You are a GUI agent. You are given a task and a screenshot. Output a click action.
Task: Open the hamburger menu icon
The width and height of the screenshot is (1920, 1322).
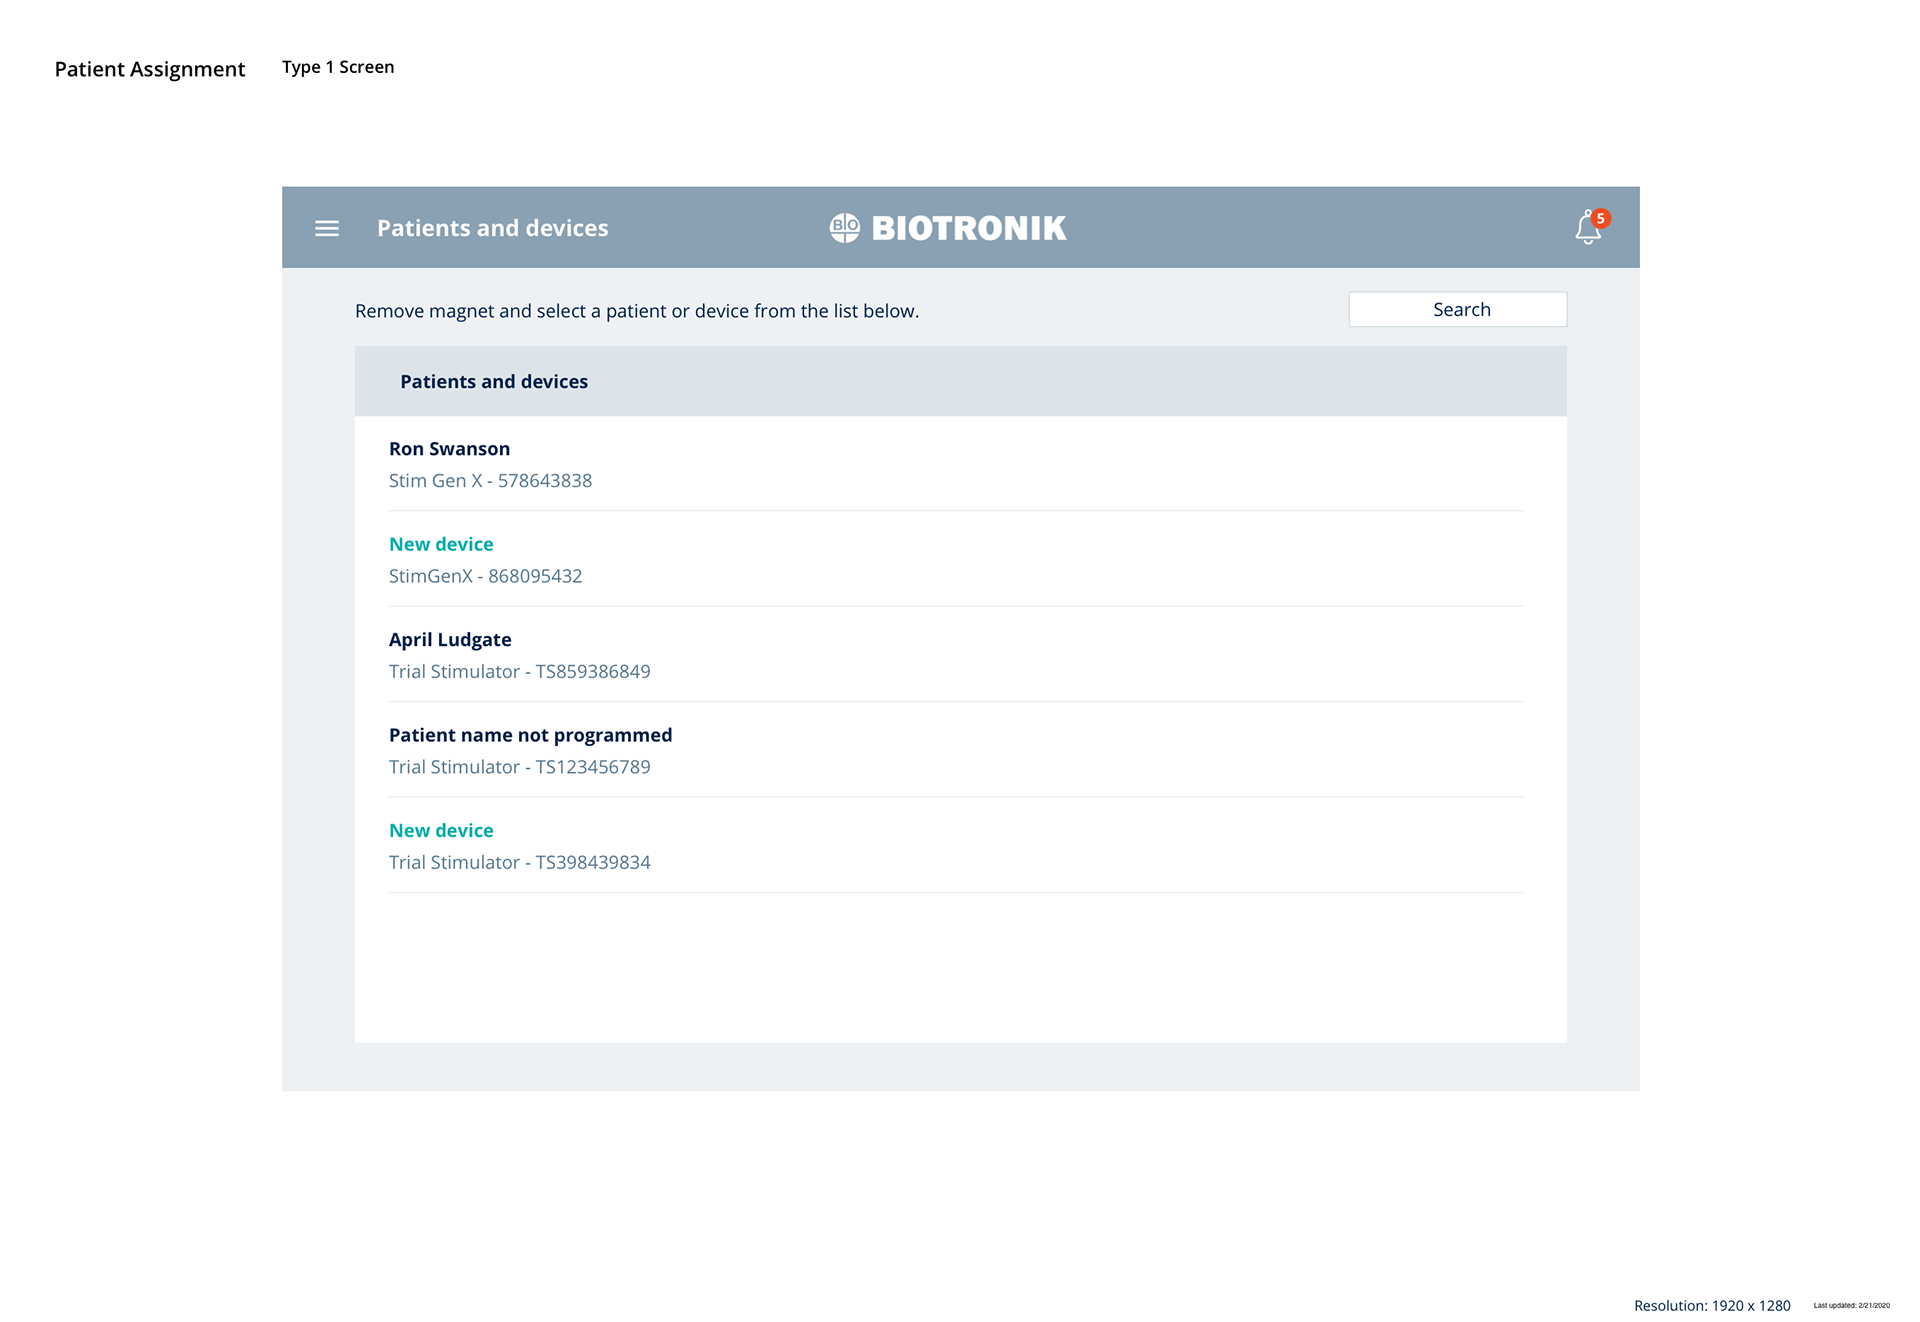[327, 228]
